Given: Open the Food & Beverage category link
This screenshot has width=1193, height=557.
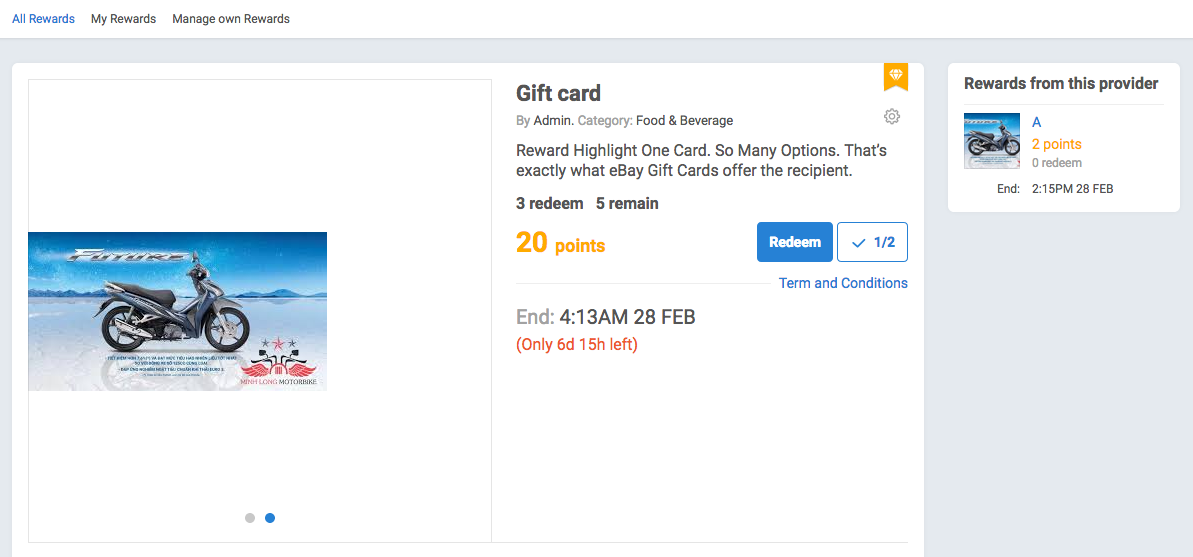Looking at the screenshot, I should click(x=684, y=121).
